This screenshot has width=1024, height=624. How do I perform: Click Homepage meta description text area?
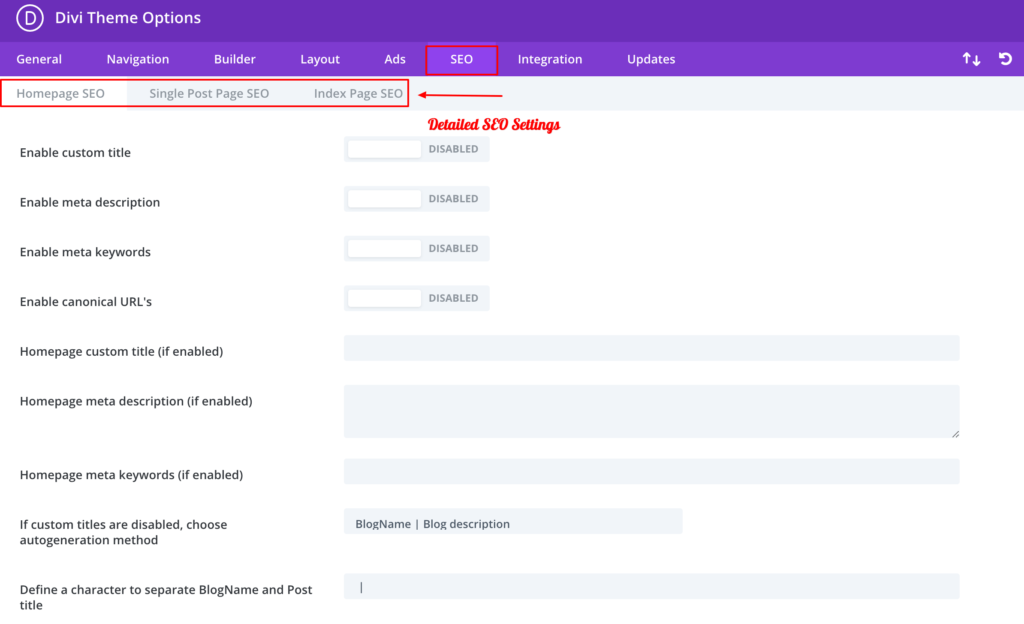651,411
